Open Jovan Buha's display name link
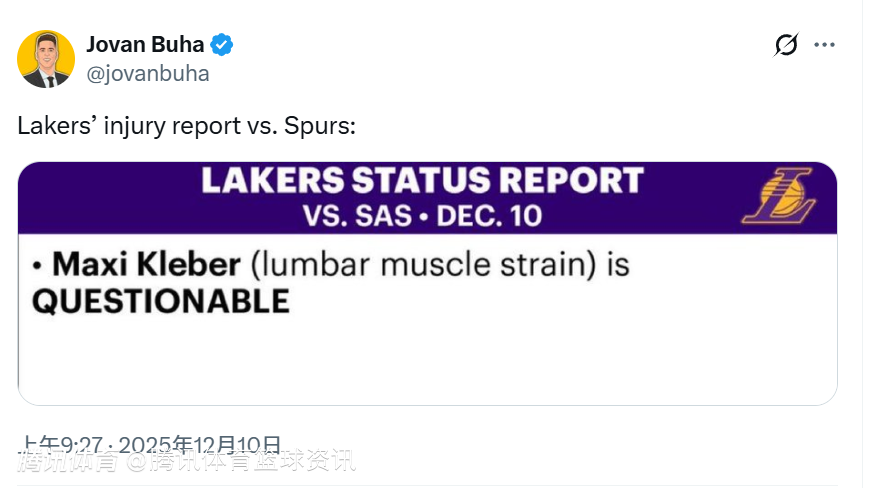Image resolution: width=890 pixels, height=488 pixels. click(145, 45)
